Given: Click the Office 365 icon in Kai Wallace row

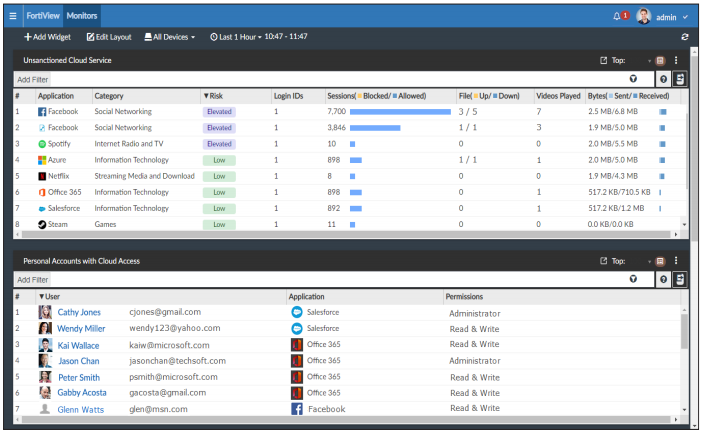Looking at the screenshot, I should (x=297, y=345).
